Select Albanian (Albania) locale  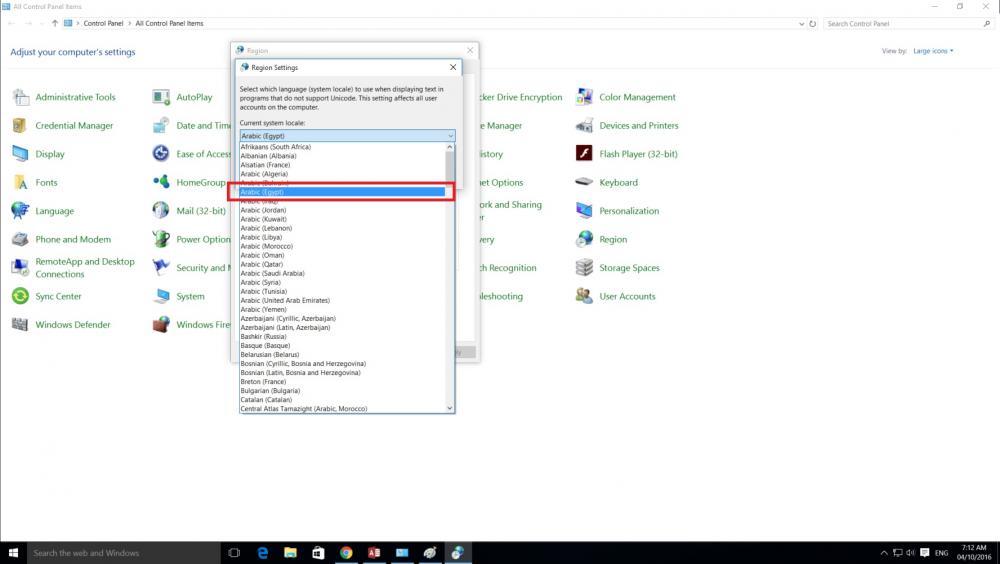[x=342, y=156]
